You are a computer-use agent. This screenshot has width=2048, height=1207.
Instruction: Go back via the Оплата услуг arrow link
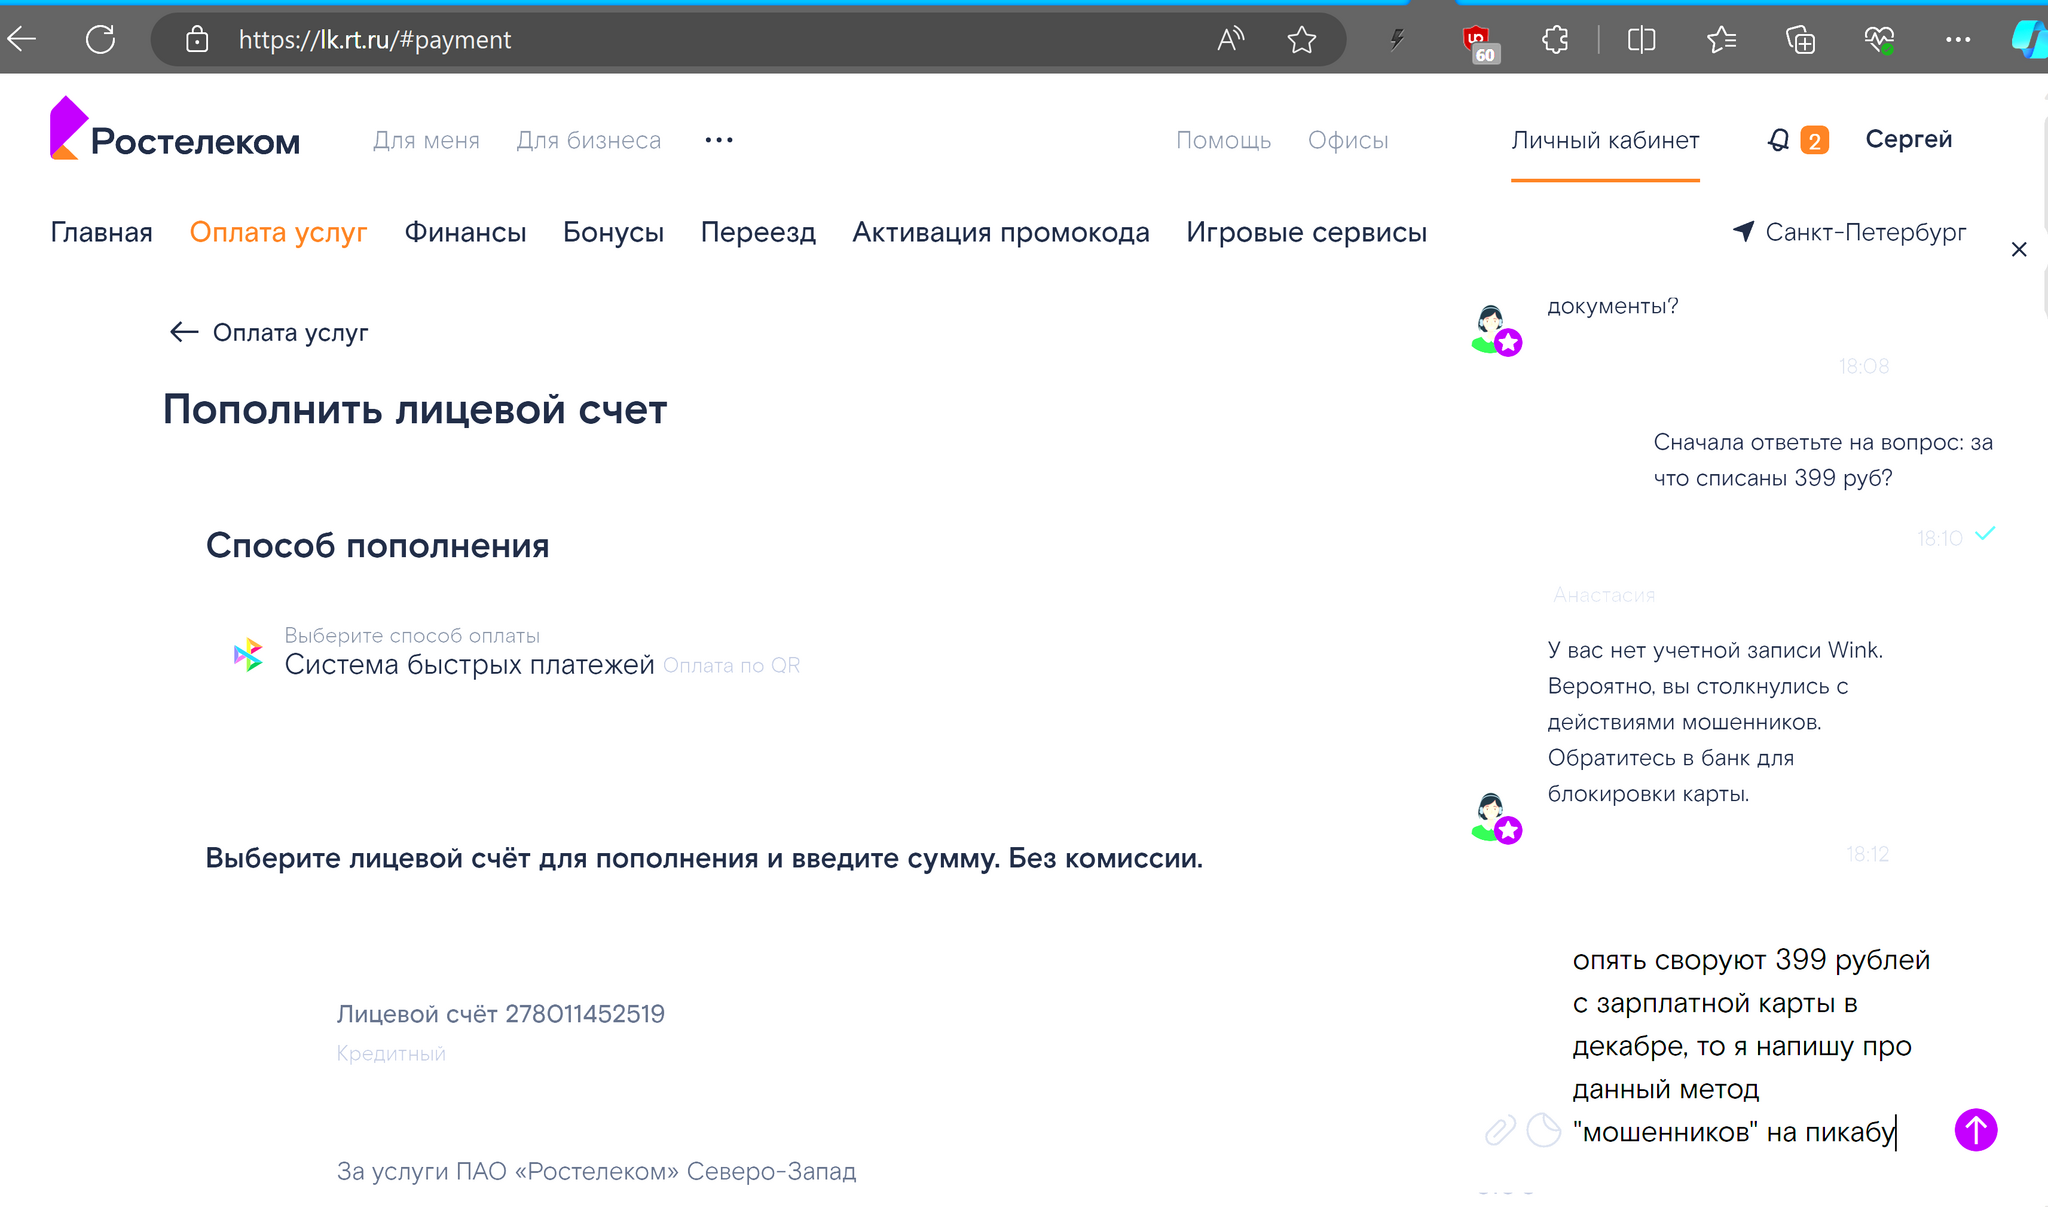(269, 332)
